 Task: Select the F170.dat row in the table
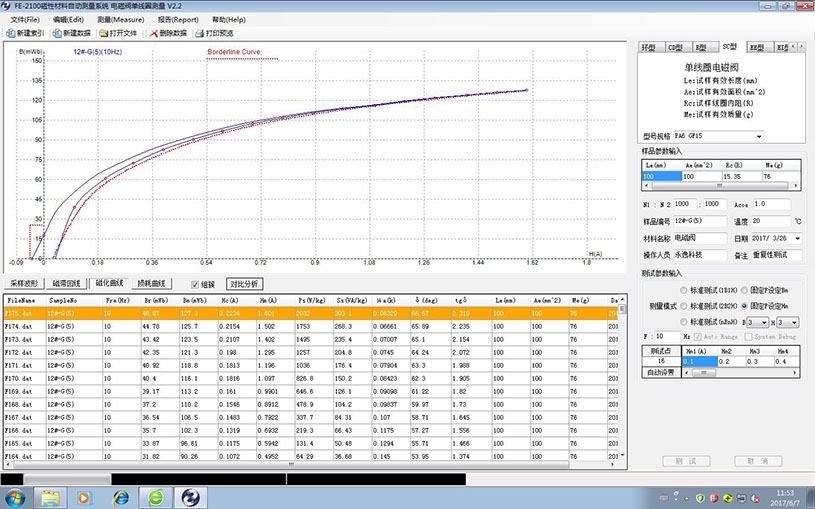point(311,379)
